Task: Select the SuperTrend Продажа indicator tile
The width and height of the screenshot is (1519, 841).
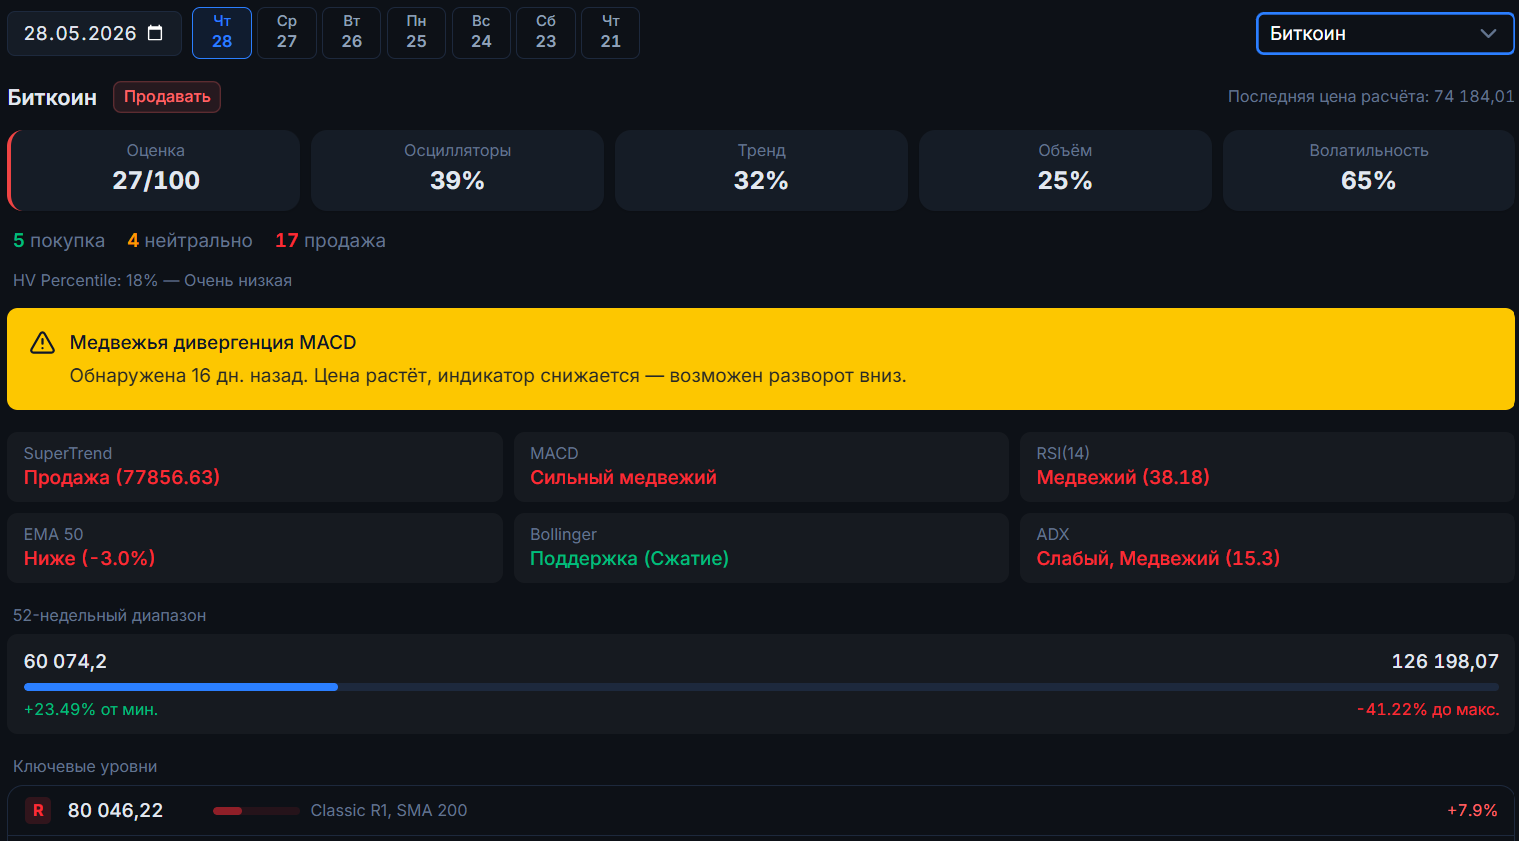Action: click(255, 467)
